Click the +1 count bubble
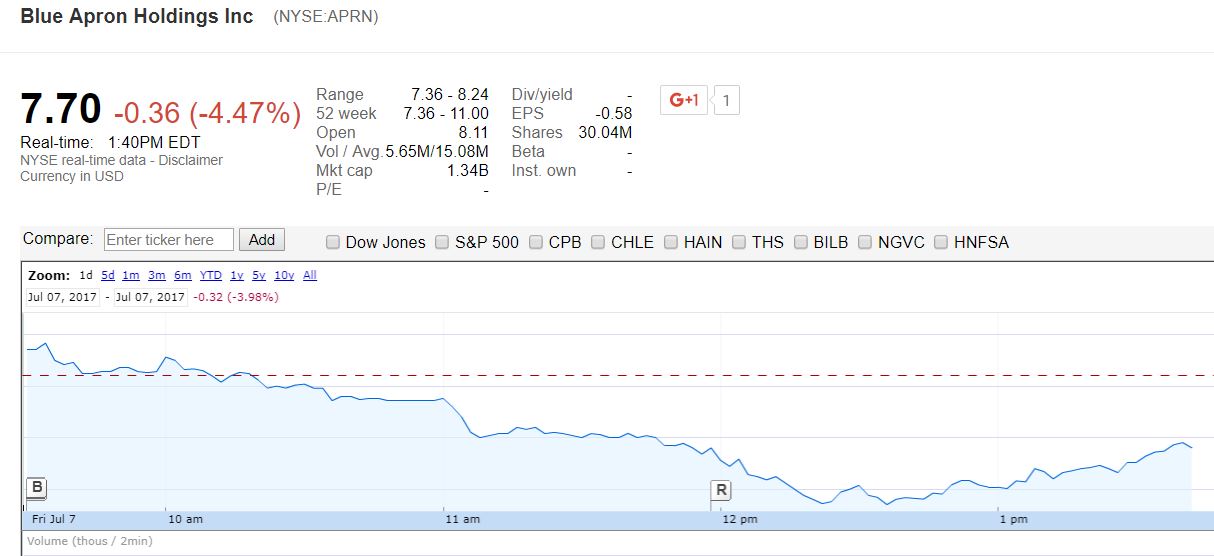This screenshot has height=556, width=1214. click(x=727, y=100)
